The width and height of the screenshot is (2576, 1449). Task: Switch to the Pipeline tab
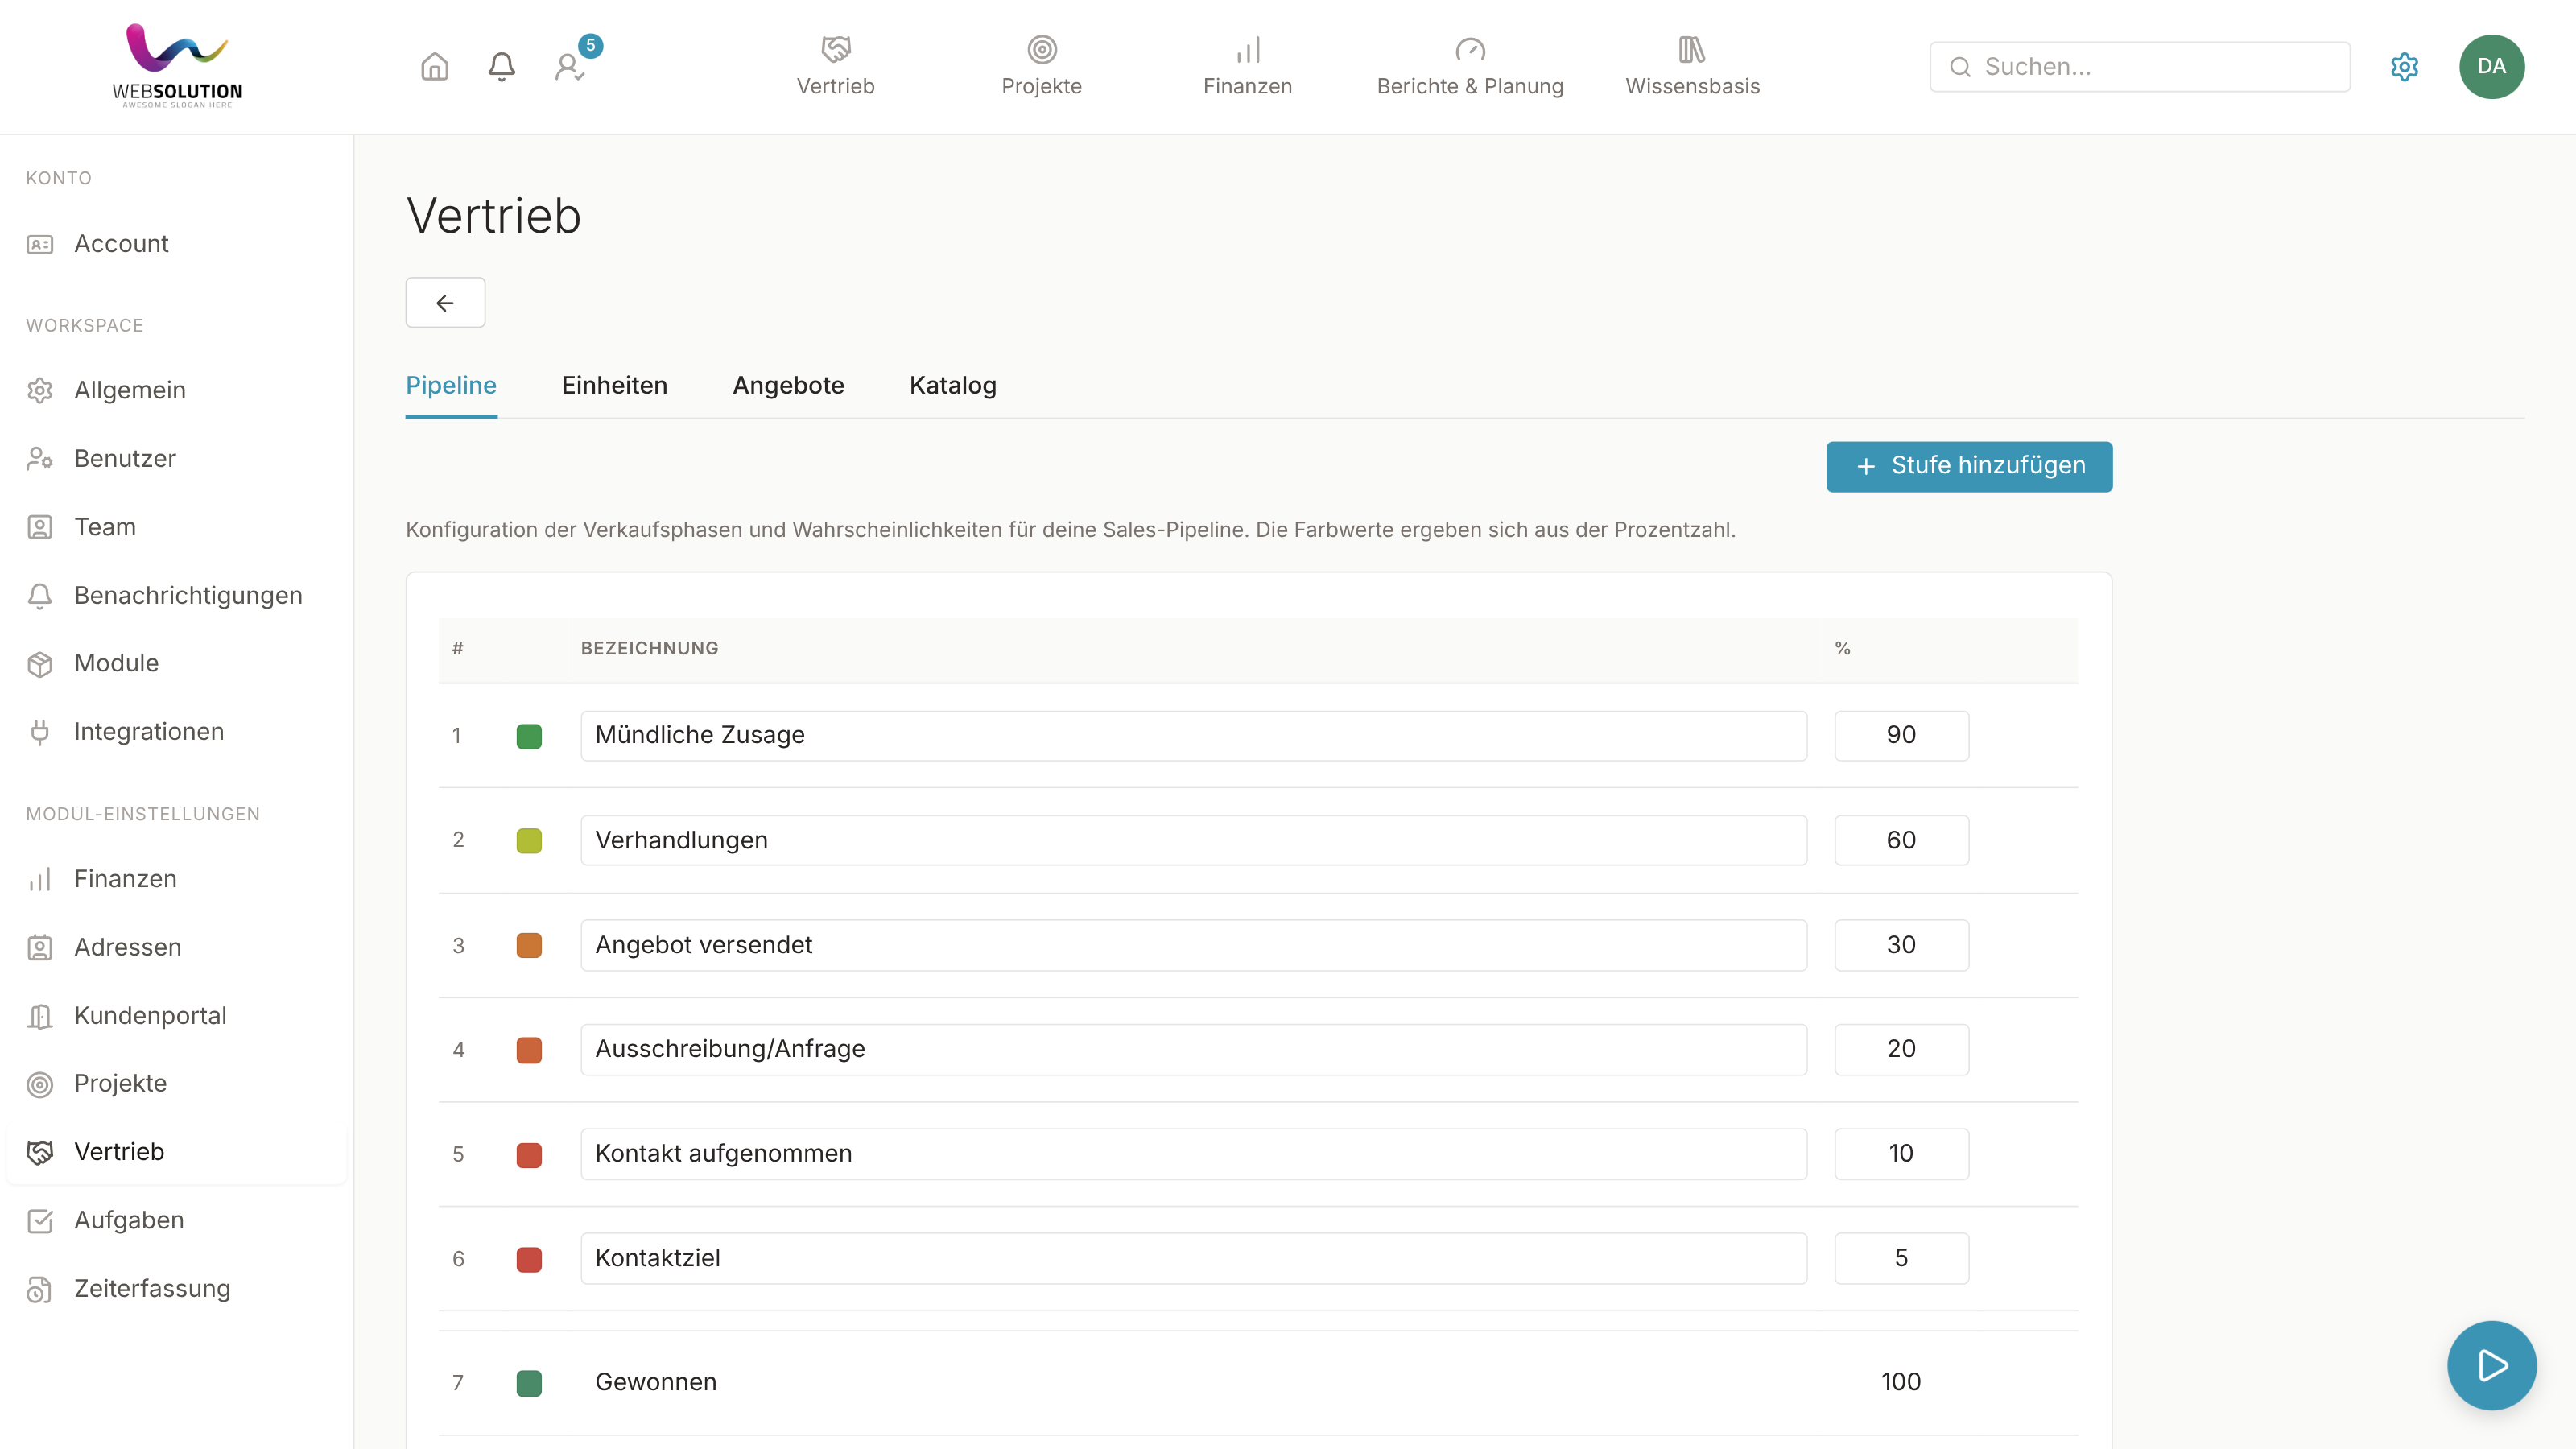coord(451,385)
